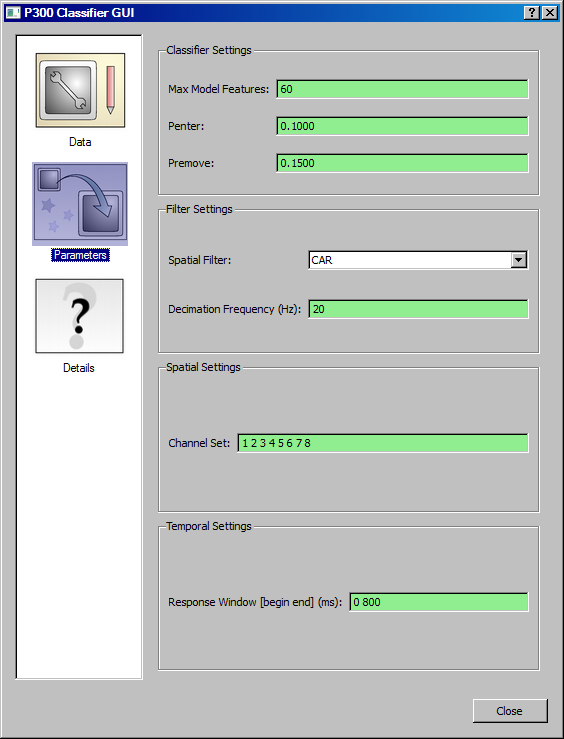Click the Details label in sidebar
Viewport: 564px width, 739px height.
[79, 368]
